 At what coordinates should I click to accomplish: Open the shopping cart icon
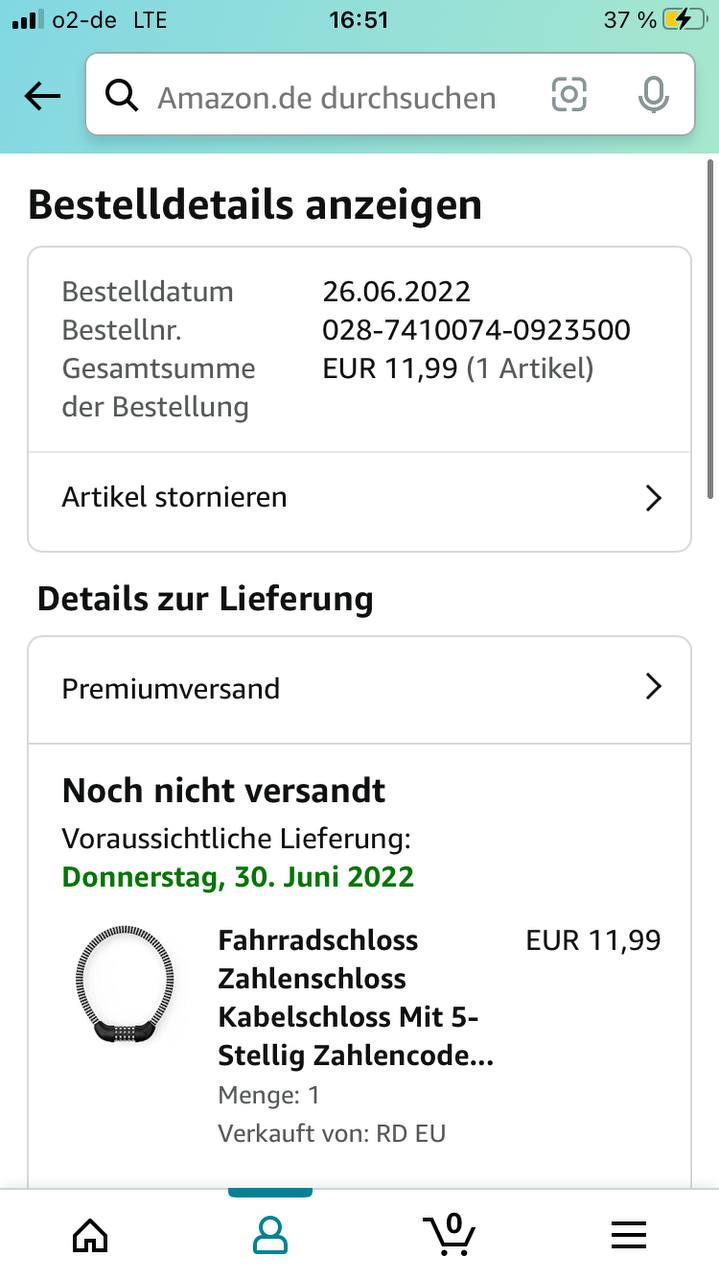click(x=449, y=1233)
